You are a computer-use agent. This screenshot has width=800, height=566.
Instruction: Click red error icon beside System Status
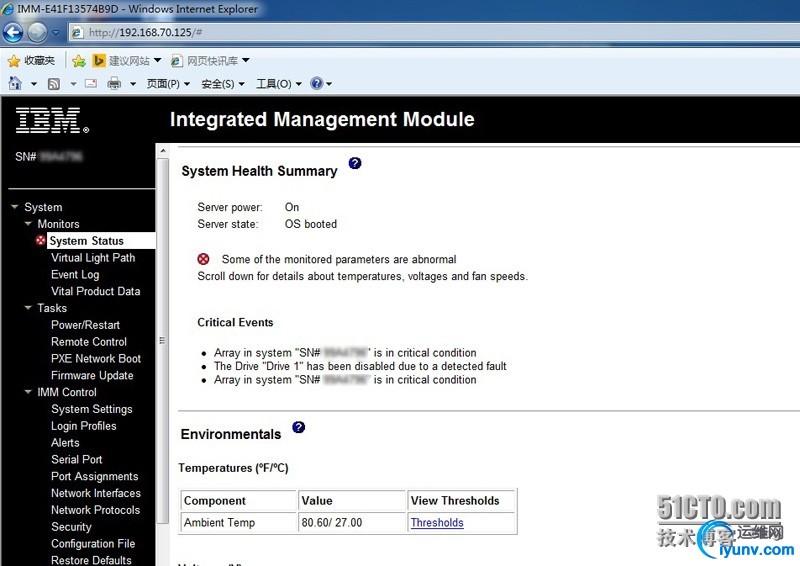(x=40, y=240)
